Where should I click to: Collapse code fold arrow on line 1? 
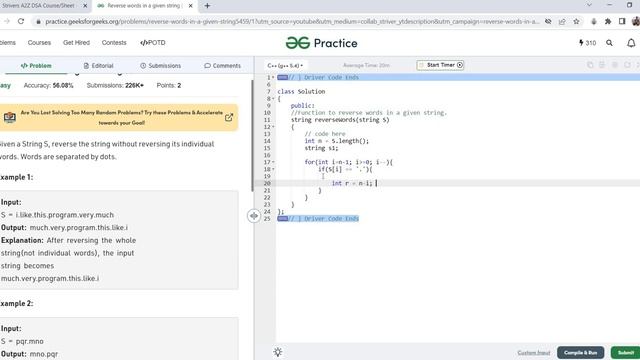click(273, 77)
